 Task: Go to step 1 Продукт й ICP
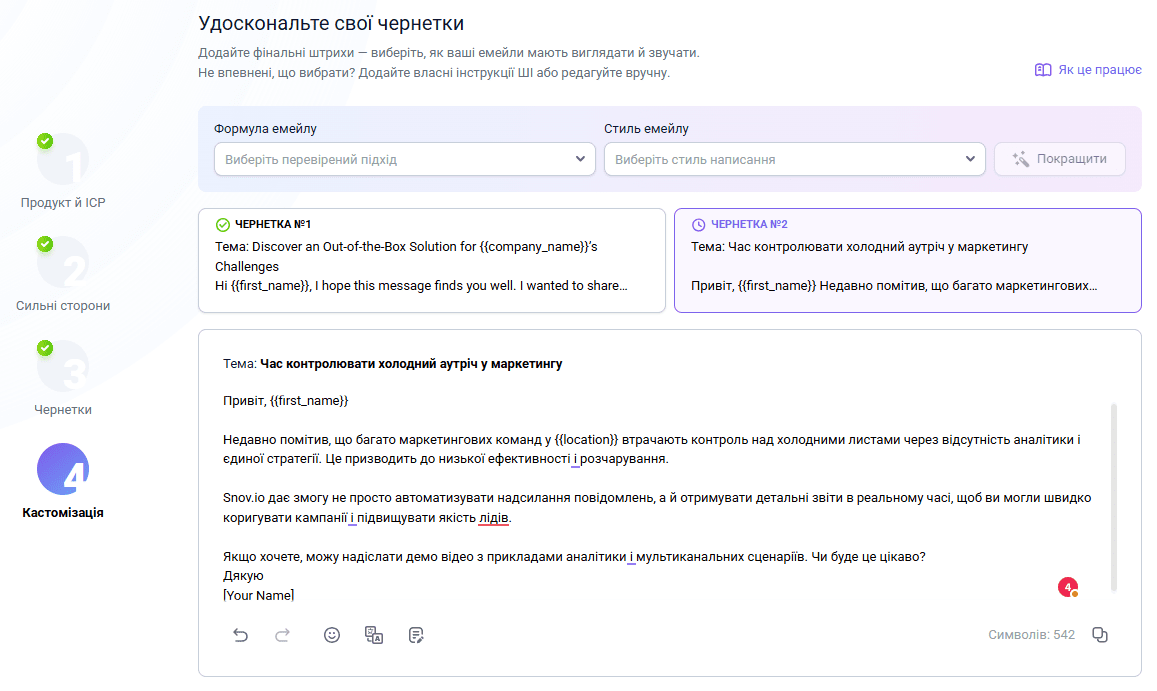63,160
